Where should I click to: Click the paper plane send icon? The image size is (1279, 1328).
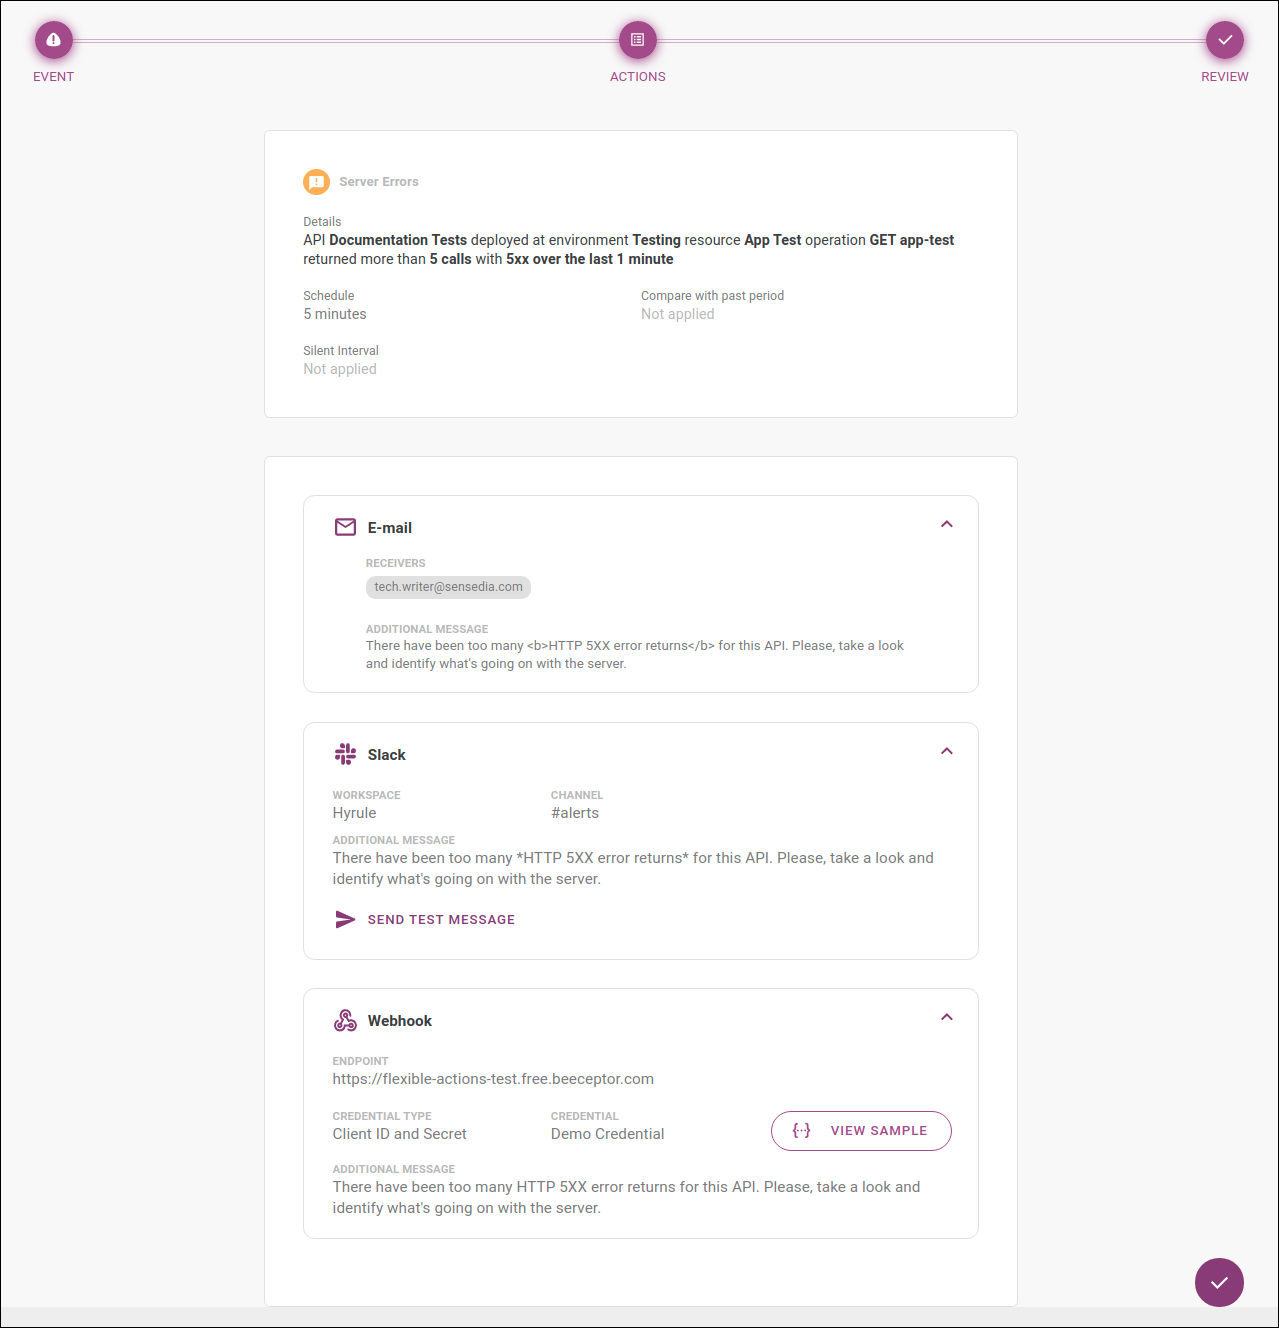[x=345, y=919]
